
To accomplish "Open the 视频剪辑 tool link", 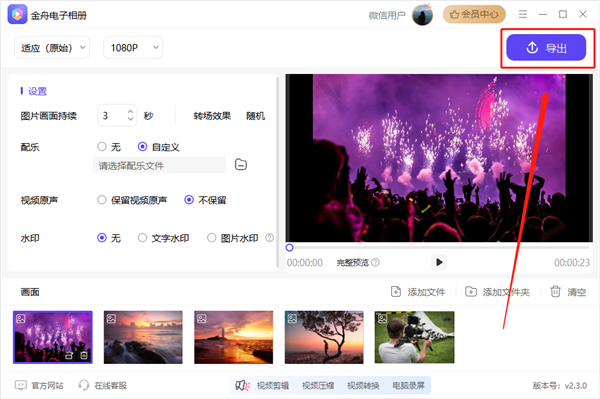I will click(272, 385).
